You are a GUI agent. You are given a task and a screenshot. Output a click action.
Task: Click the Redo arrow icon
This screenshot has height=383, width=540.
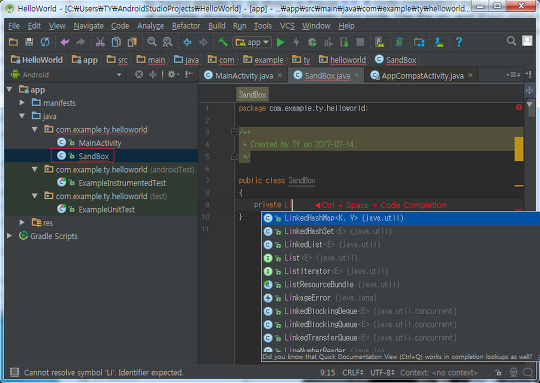[81, 42]
